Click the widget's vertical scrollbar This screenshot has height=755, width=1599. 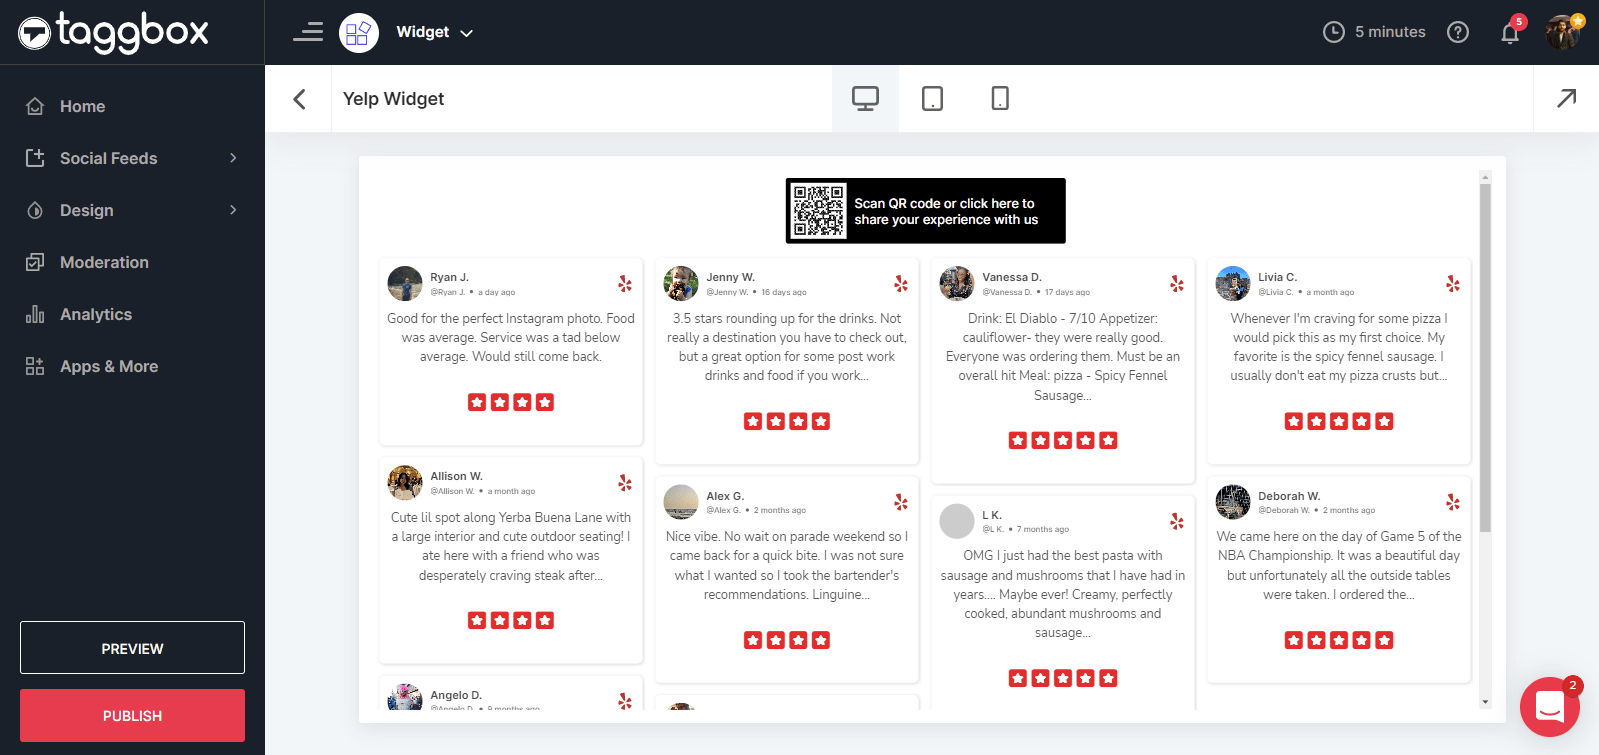pos(1485,360)
